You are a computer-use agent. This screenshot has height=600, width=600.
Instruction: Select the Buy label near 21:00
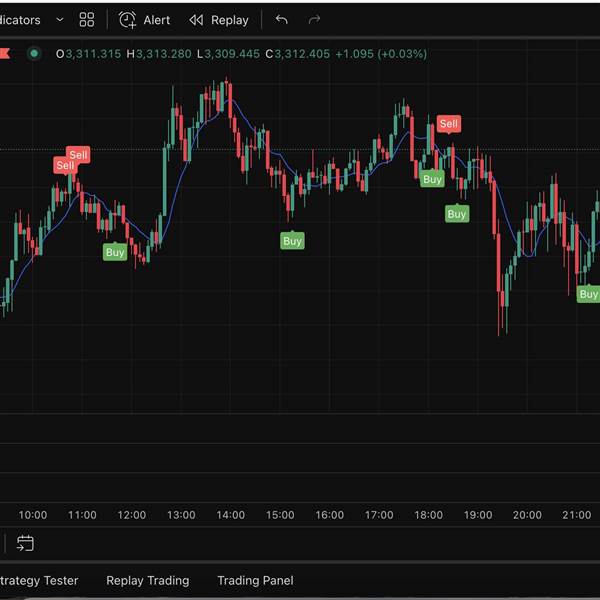(589, 293)
